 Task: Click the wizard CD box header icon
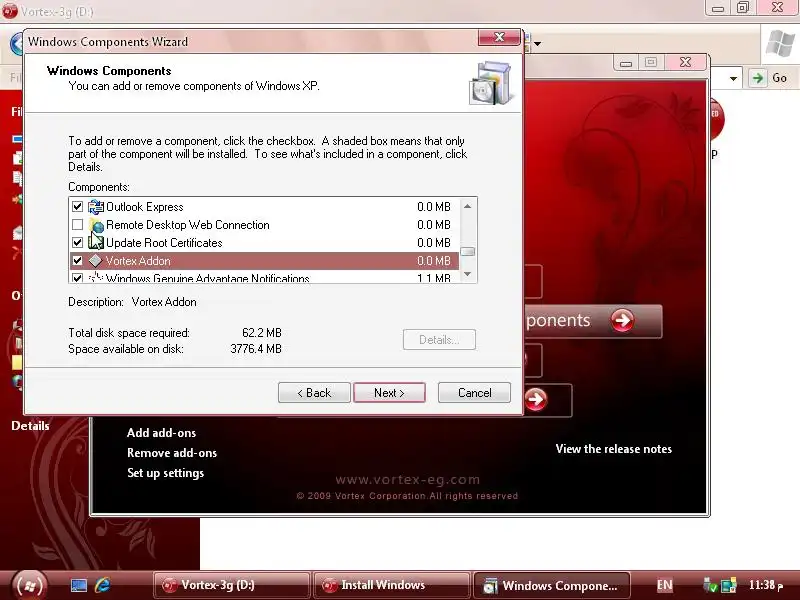(x=490, y=83)
